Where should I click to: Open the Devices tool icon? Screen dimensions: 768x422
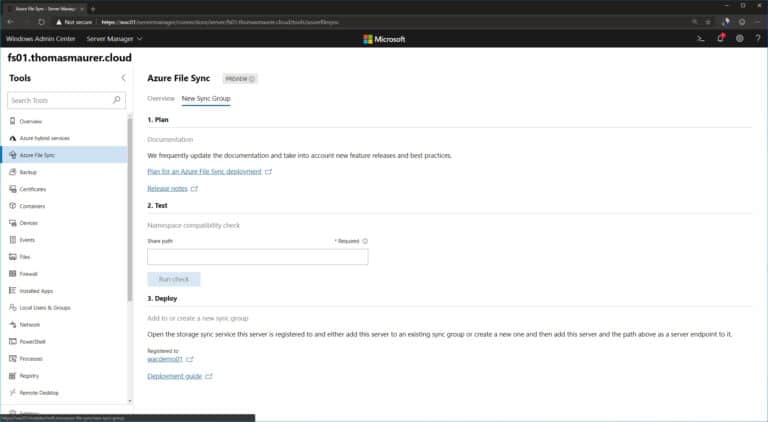tap(13, 223)
